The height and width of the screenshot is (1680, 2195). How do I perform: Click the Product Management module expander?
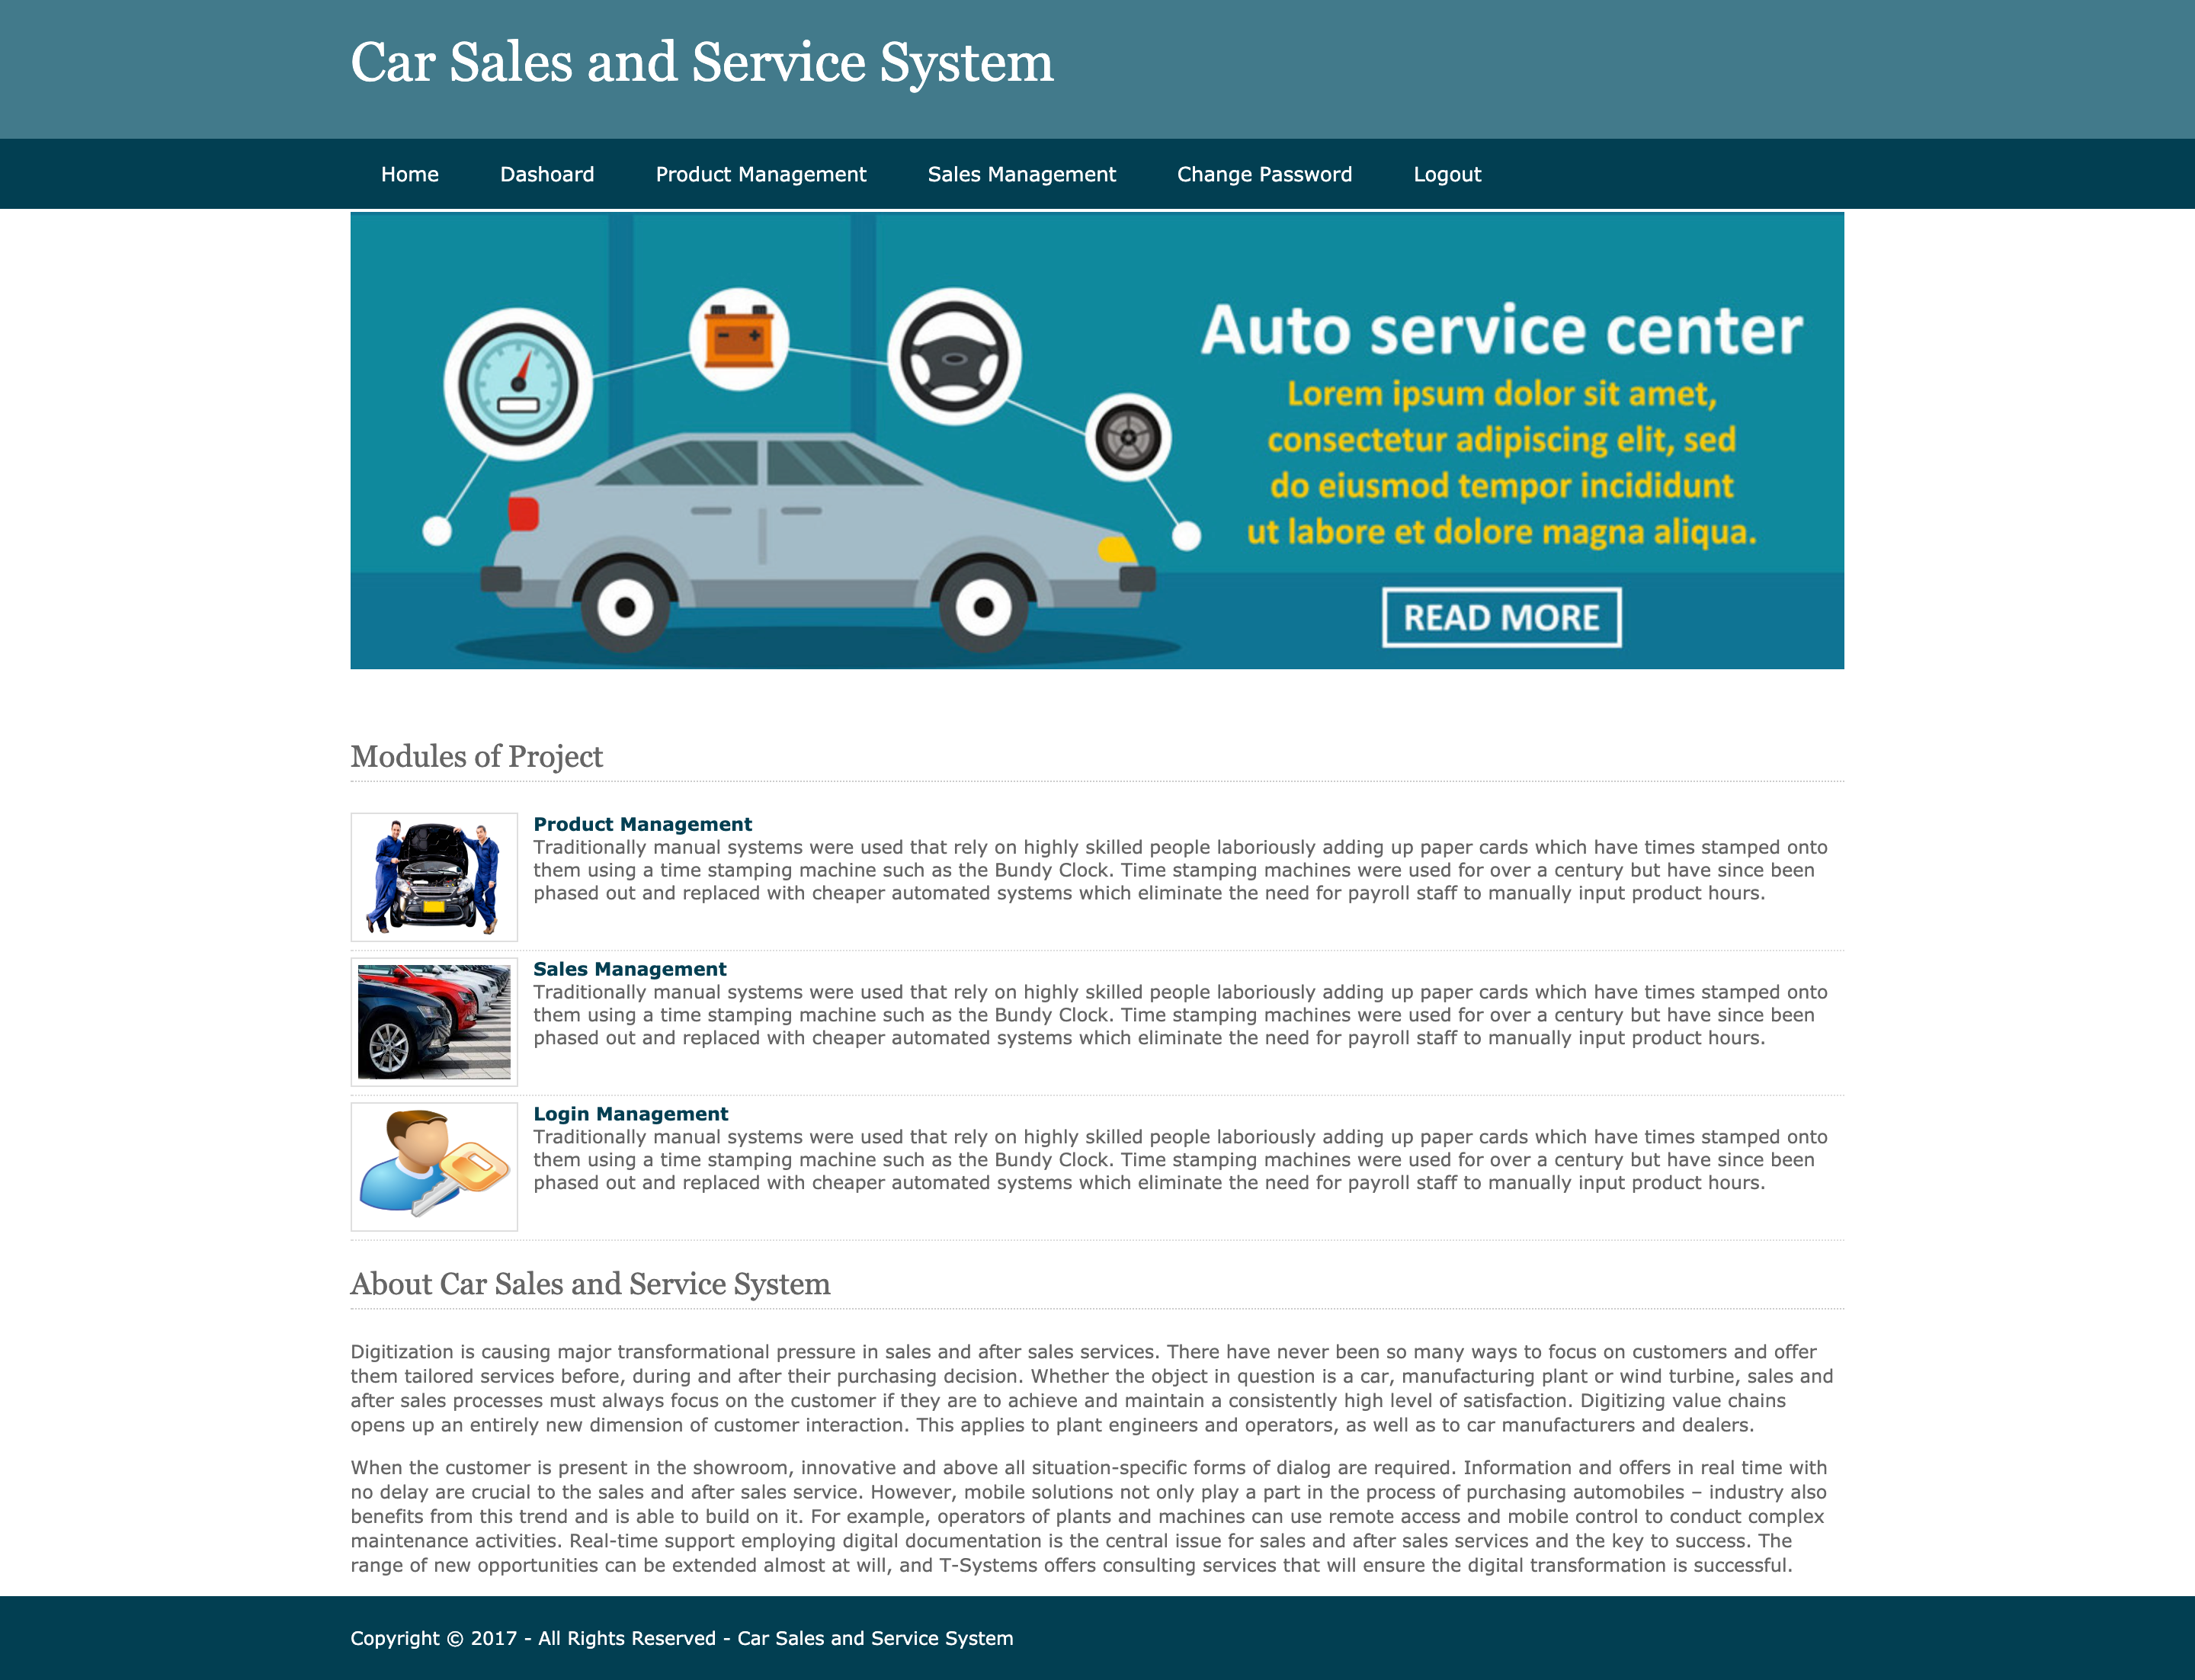[642, 824]
